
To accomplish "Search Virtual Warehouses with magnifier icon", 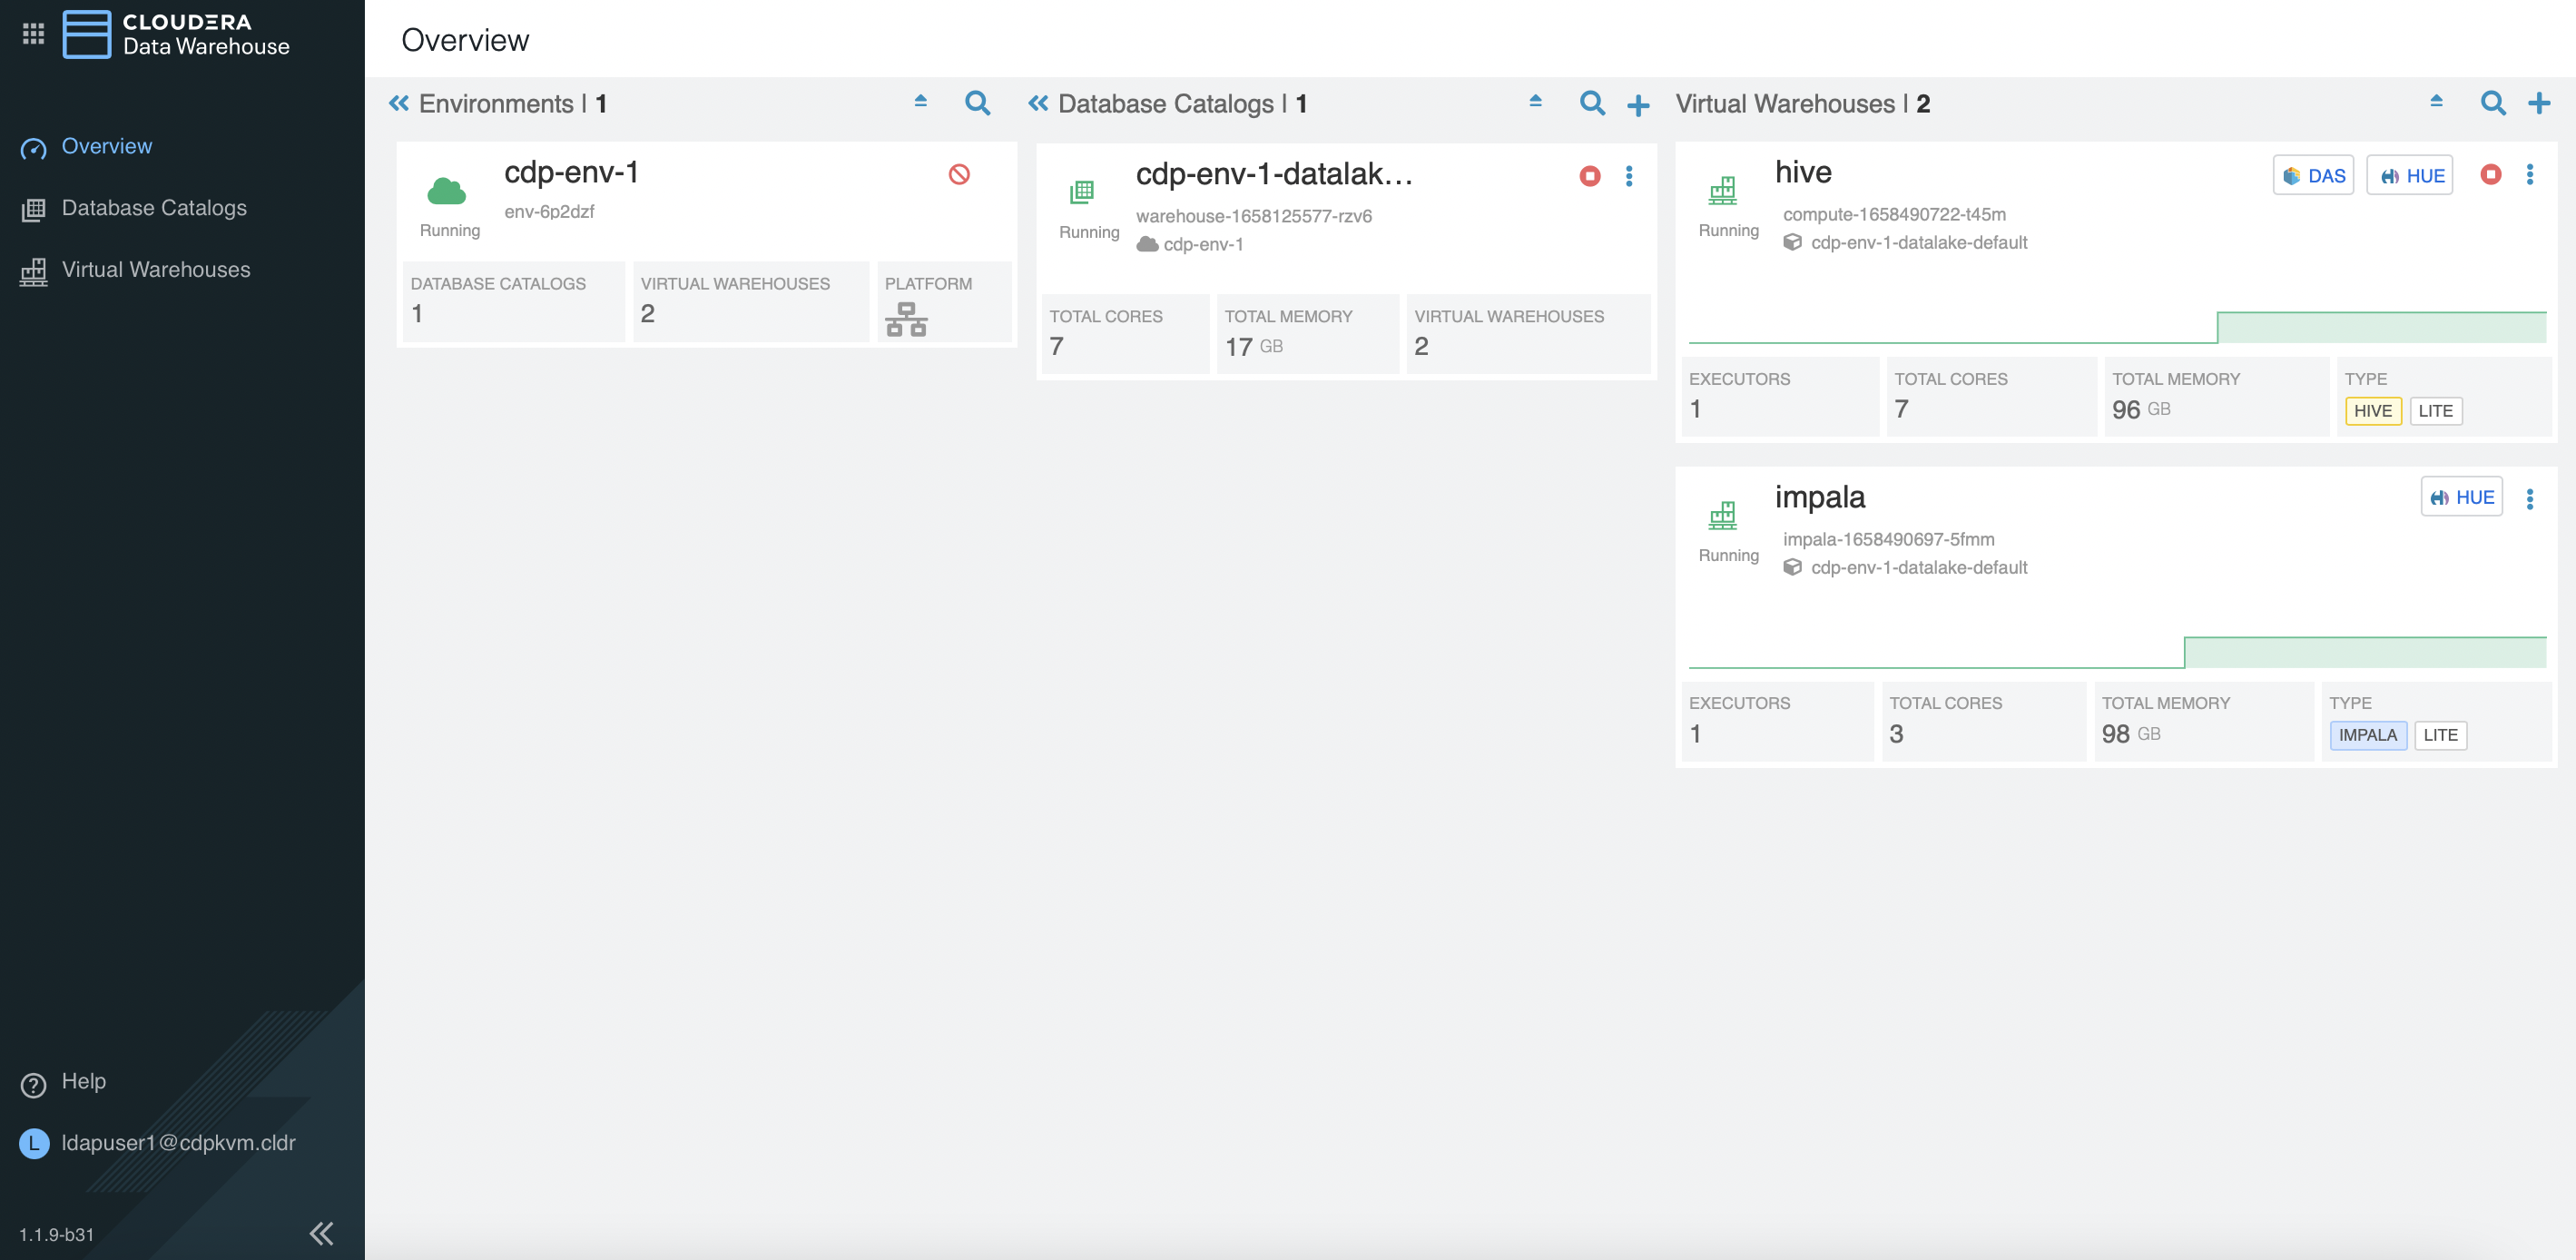I will coord(2492,104).
